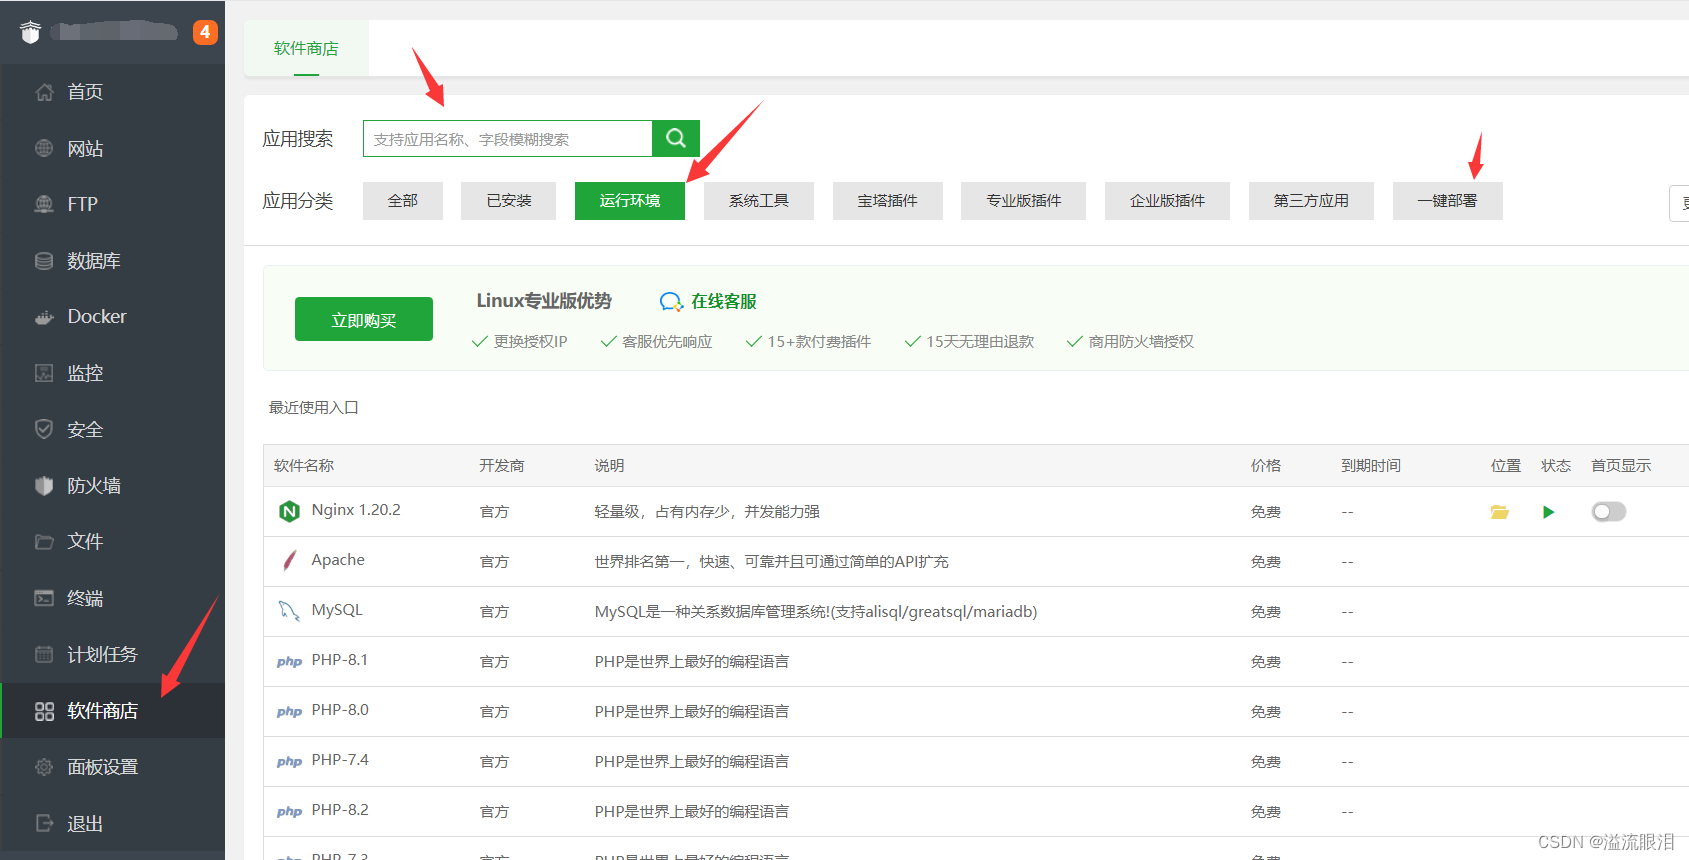Click the gear icon beside 面板设置
The height and width of the screenshot is (860, 1689).
point(44,767)
